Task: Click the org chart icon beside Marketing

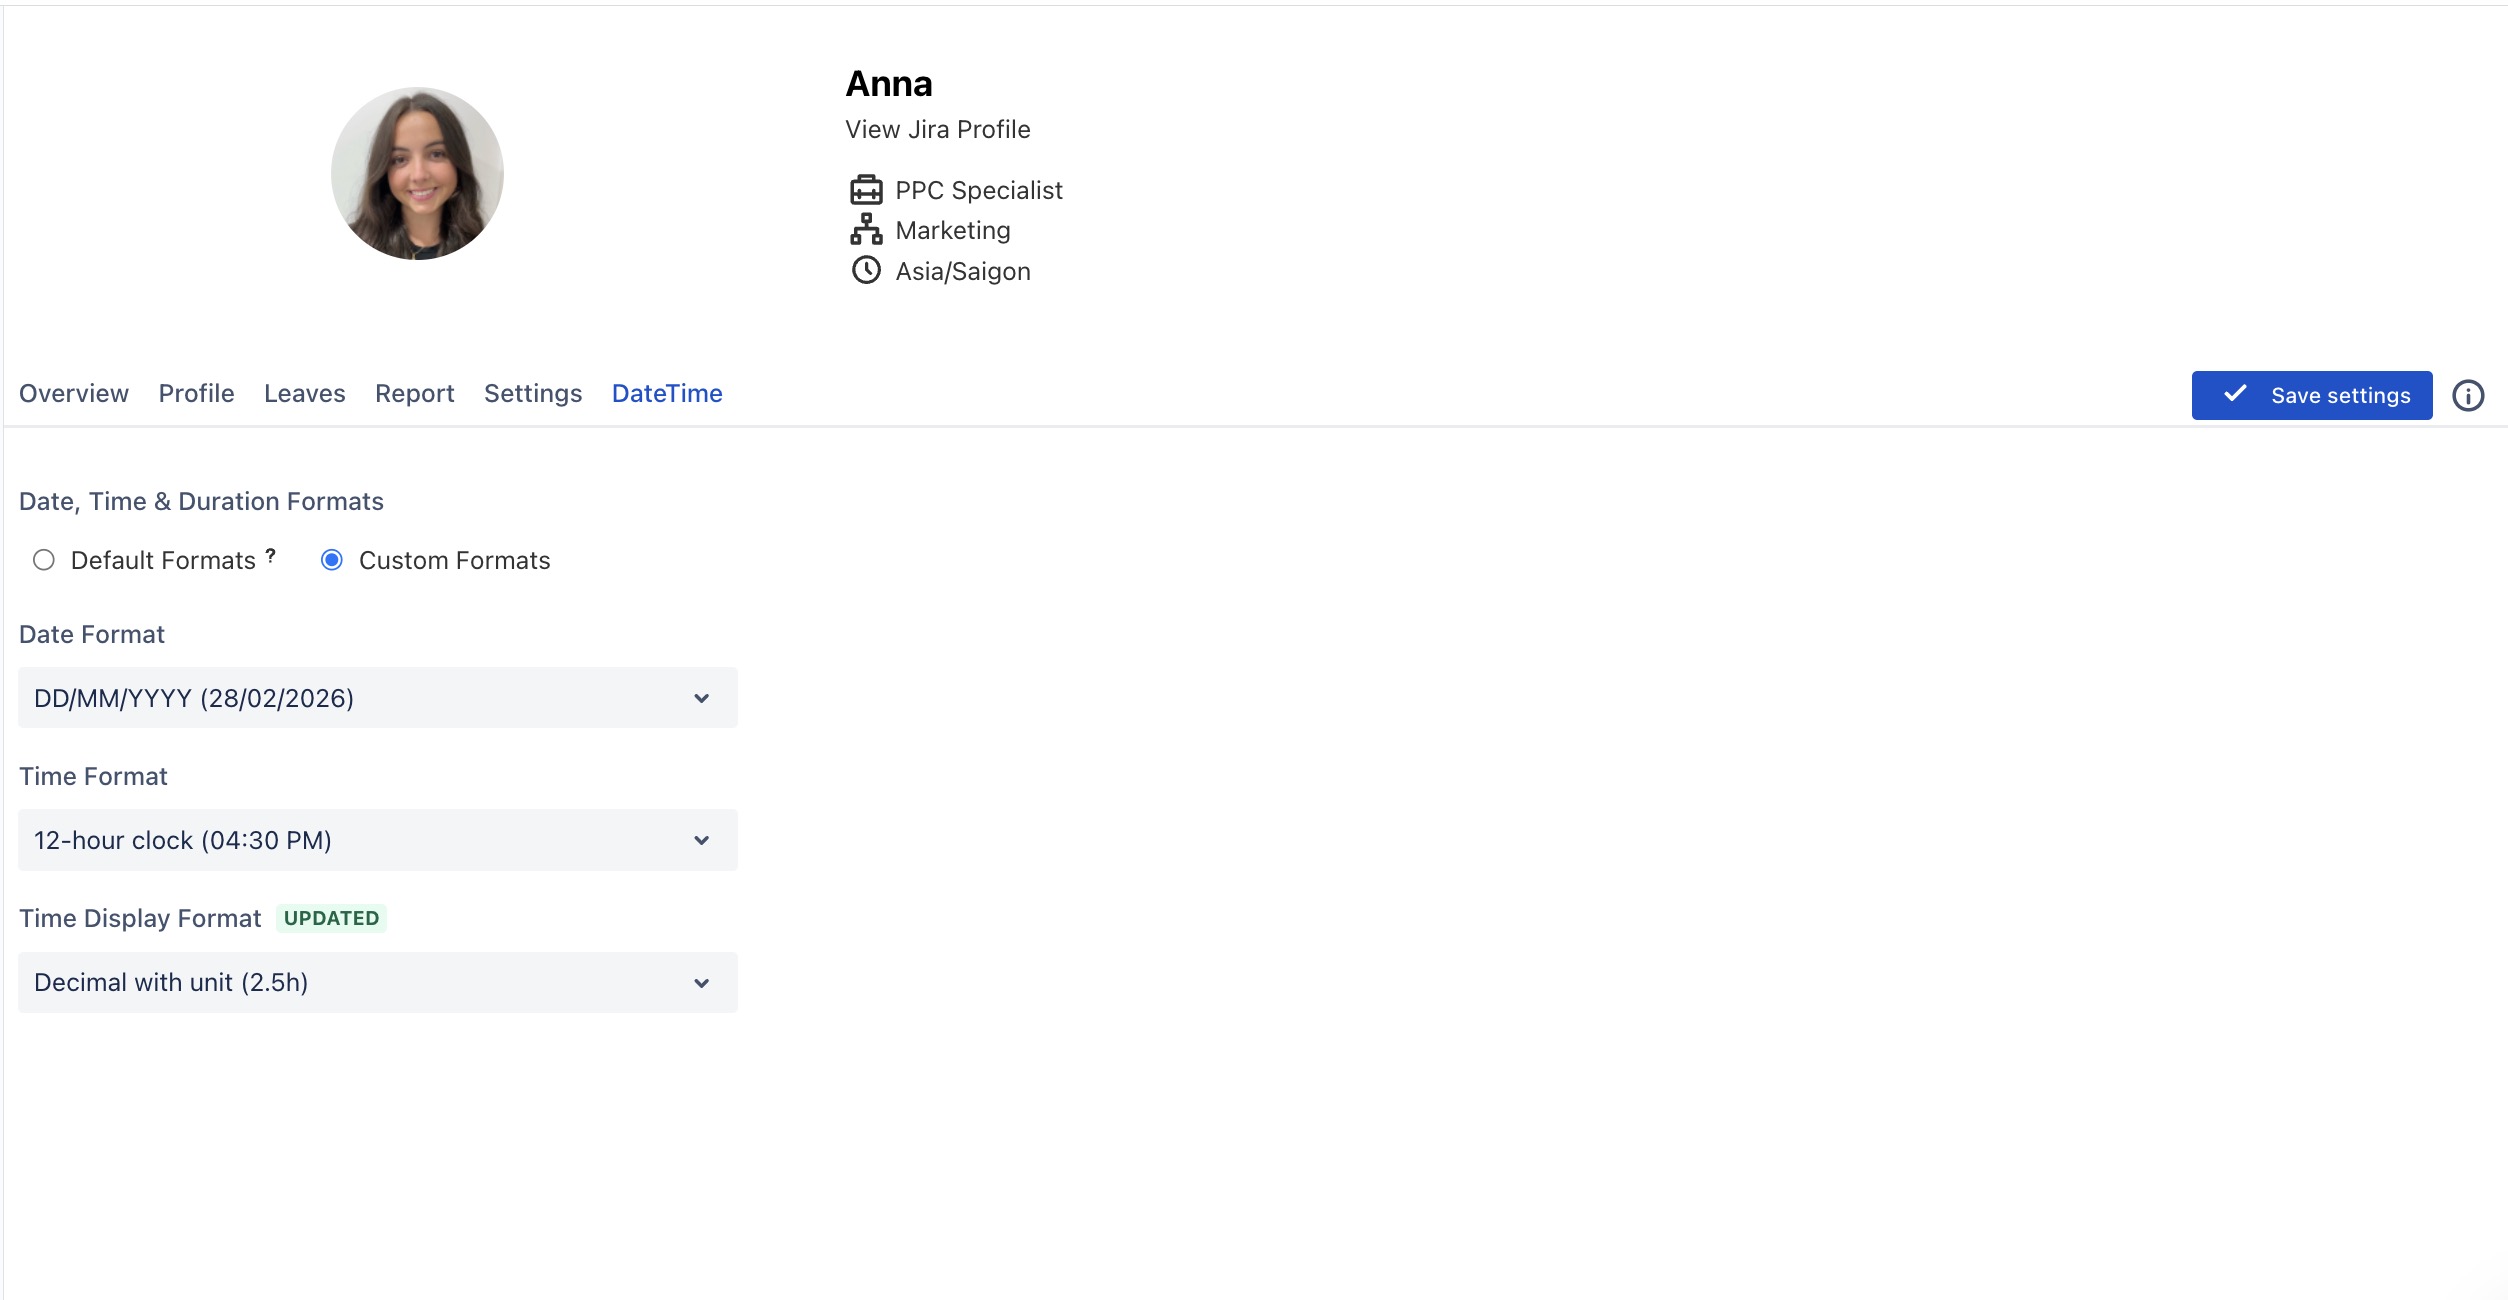Action: coord(865,230)
